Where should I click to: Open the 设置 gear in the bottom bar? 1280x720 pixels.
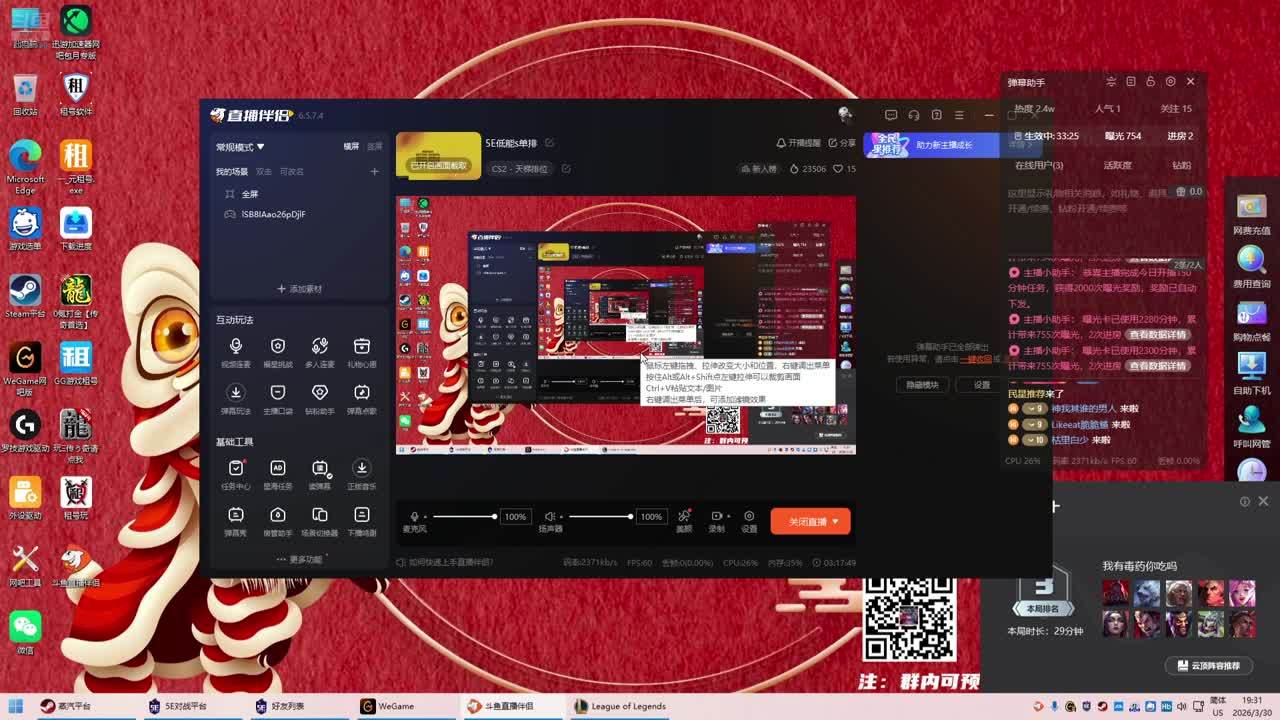(x=749, y=521)
